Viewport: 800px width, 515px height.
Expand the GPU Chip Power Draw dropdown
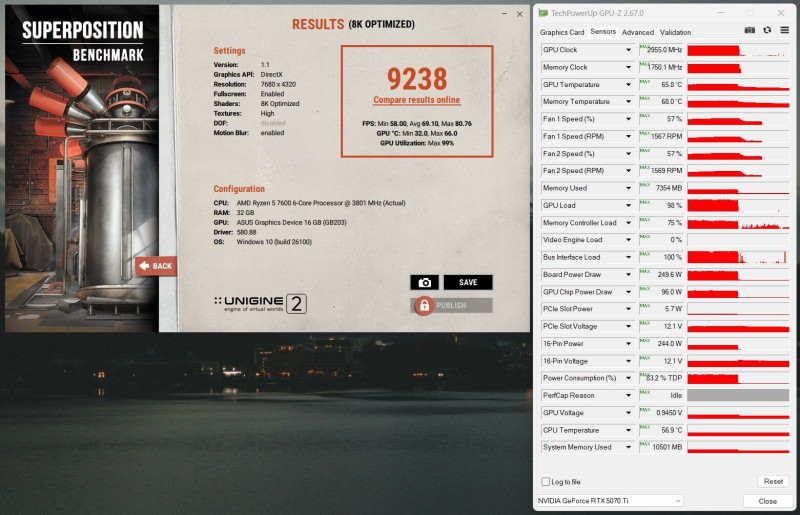pos(628,292)
